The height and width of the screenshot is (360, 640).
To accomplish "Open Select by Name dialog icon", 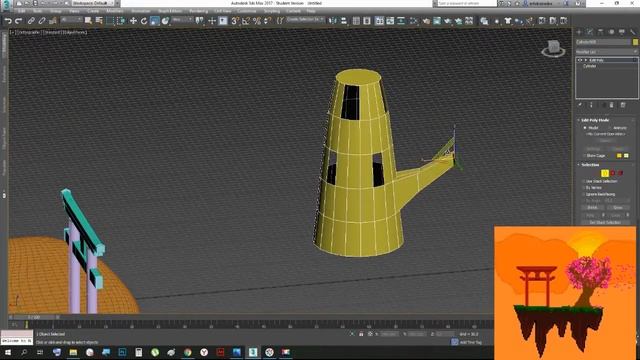I will [99, 20].
